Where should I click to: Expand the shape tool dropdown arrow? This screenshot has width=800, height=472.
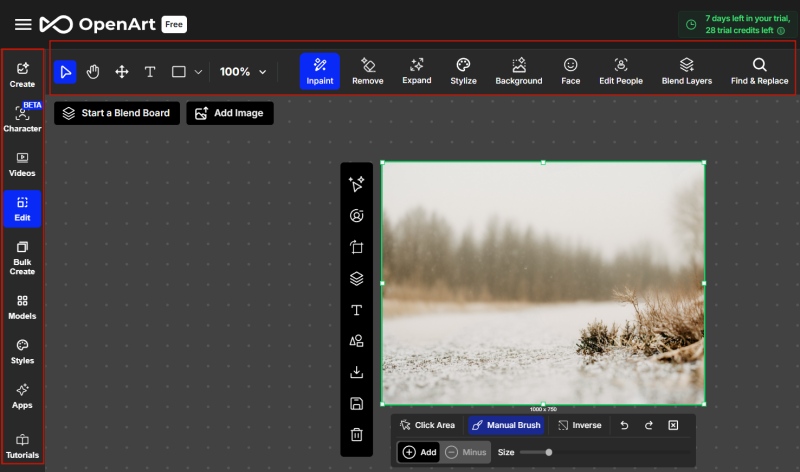tap(198, 72)
